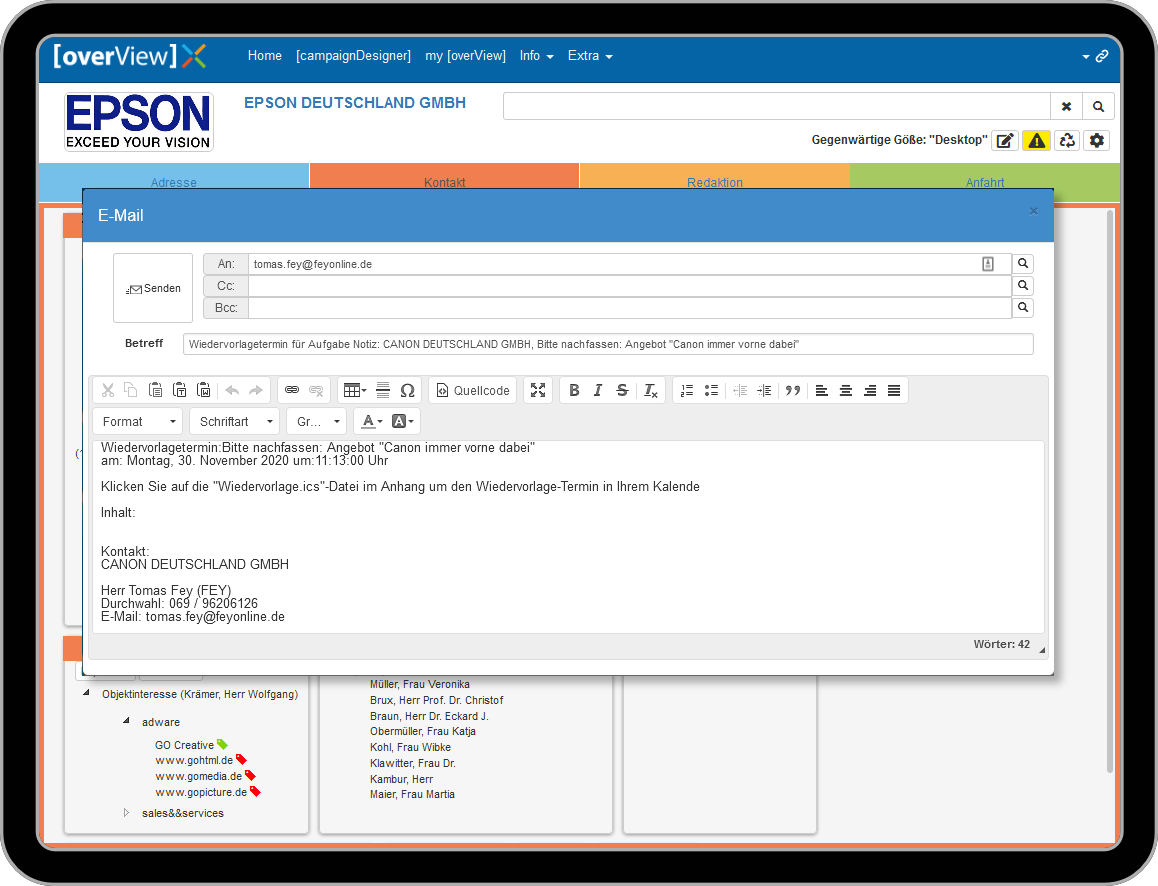Switch to the Anfahrt tab
1158x886 pixels.
click(985, 182)
